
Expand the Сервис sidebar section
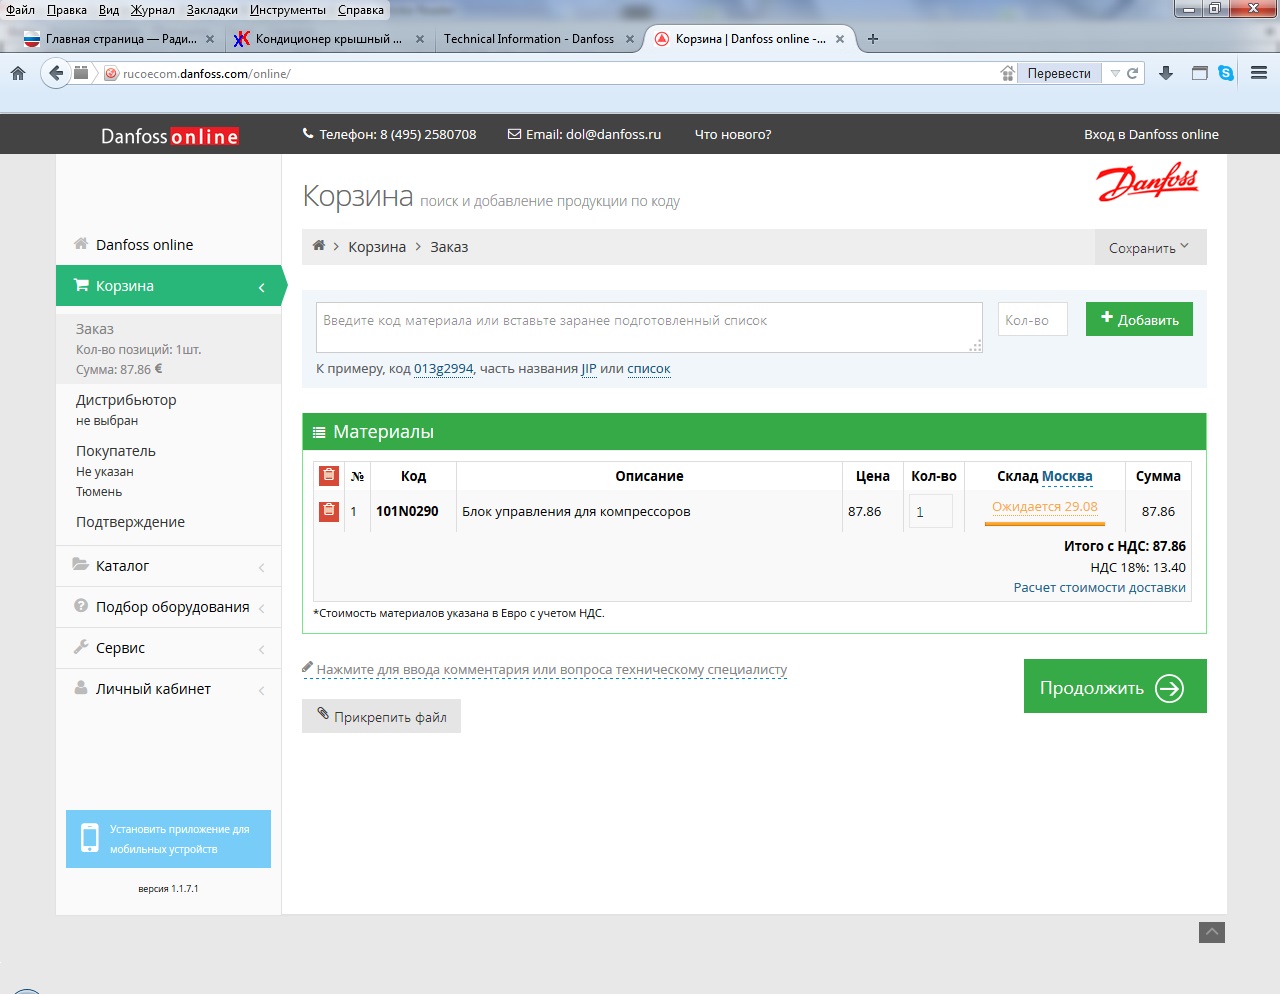point(168,648)
